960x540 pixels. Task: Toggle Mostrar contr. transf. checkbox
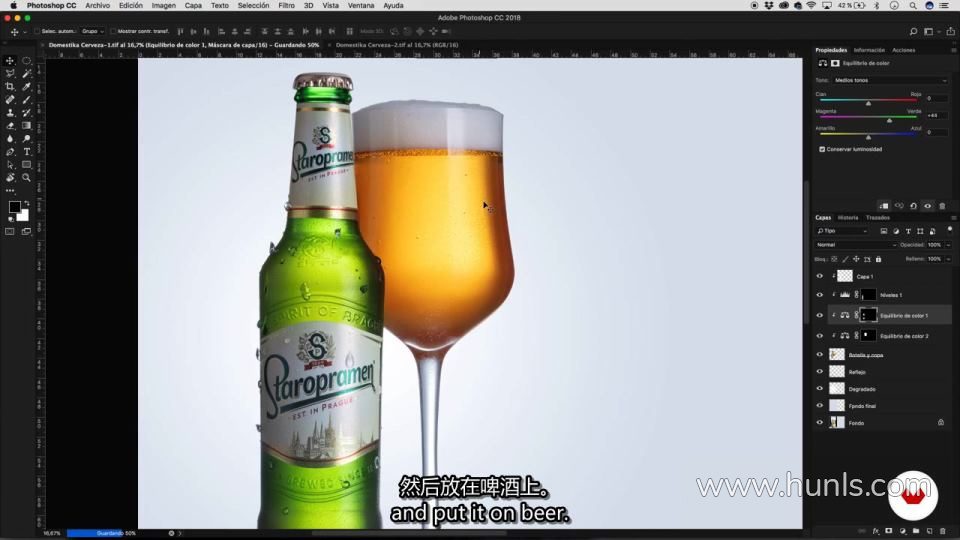click(113, 31)
